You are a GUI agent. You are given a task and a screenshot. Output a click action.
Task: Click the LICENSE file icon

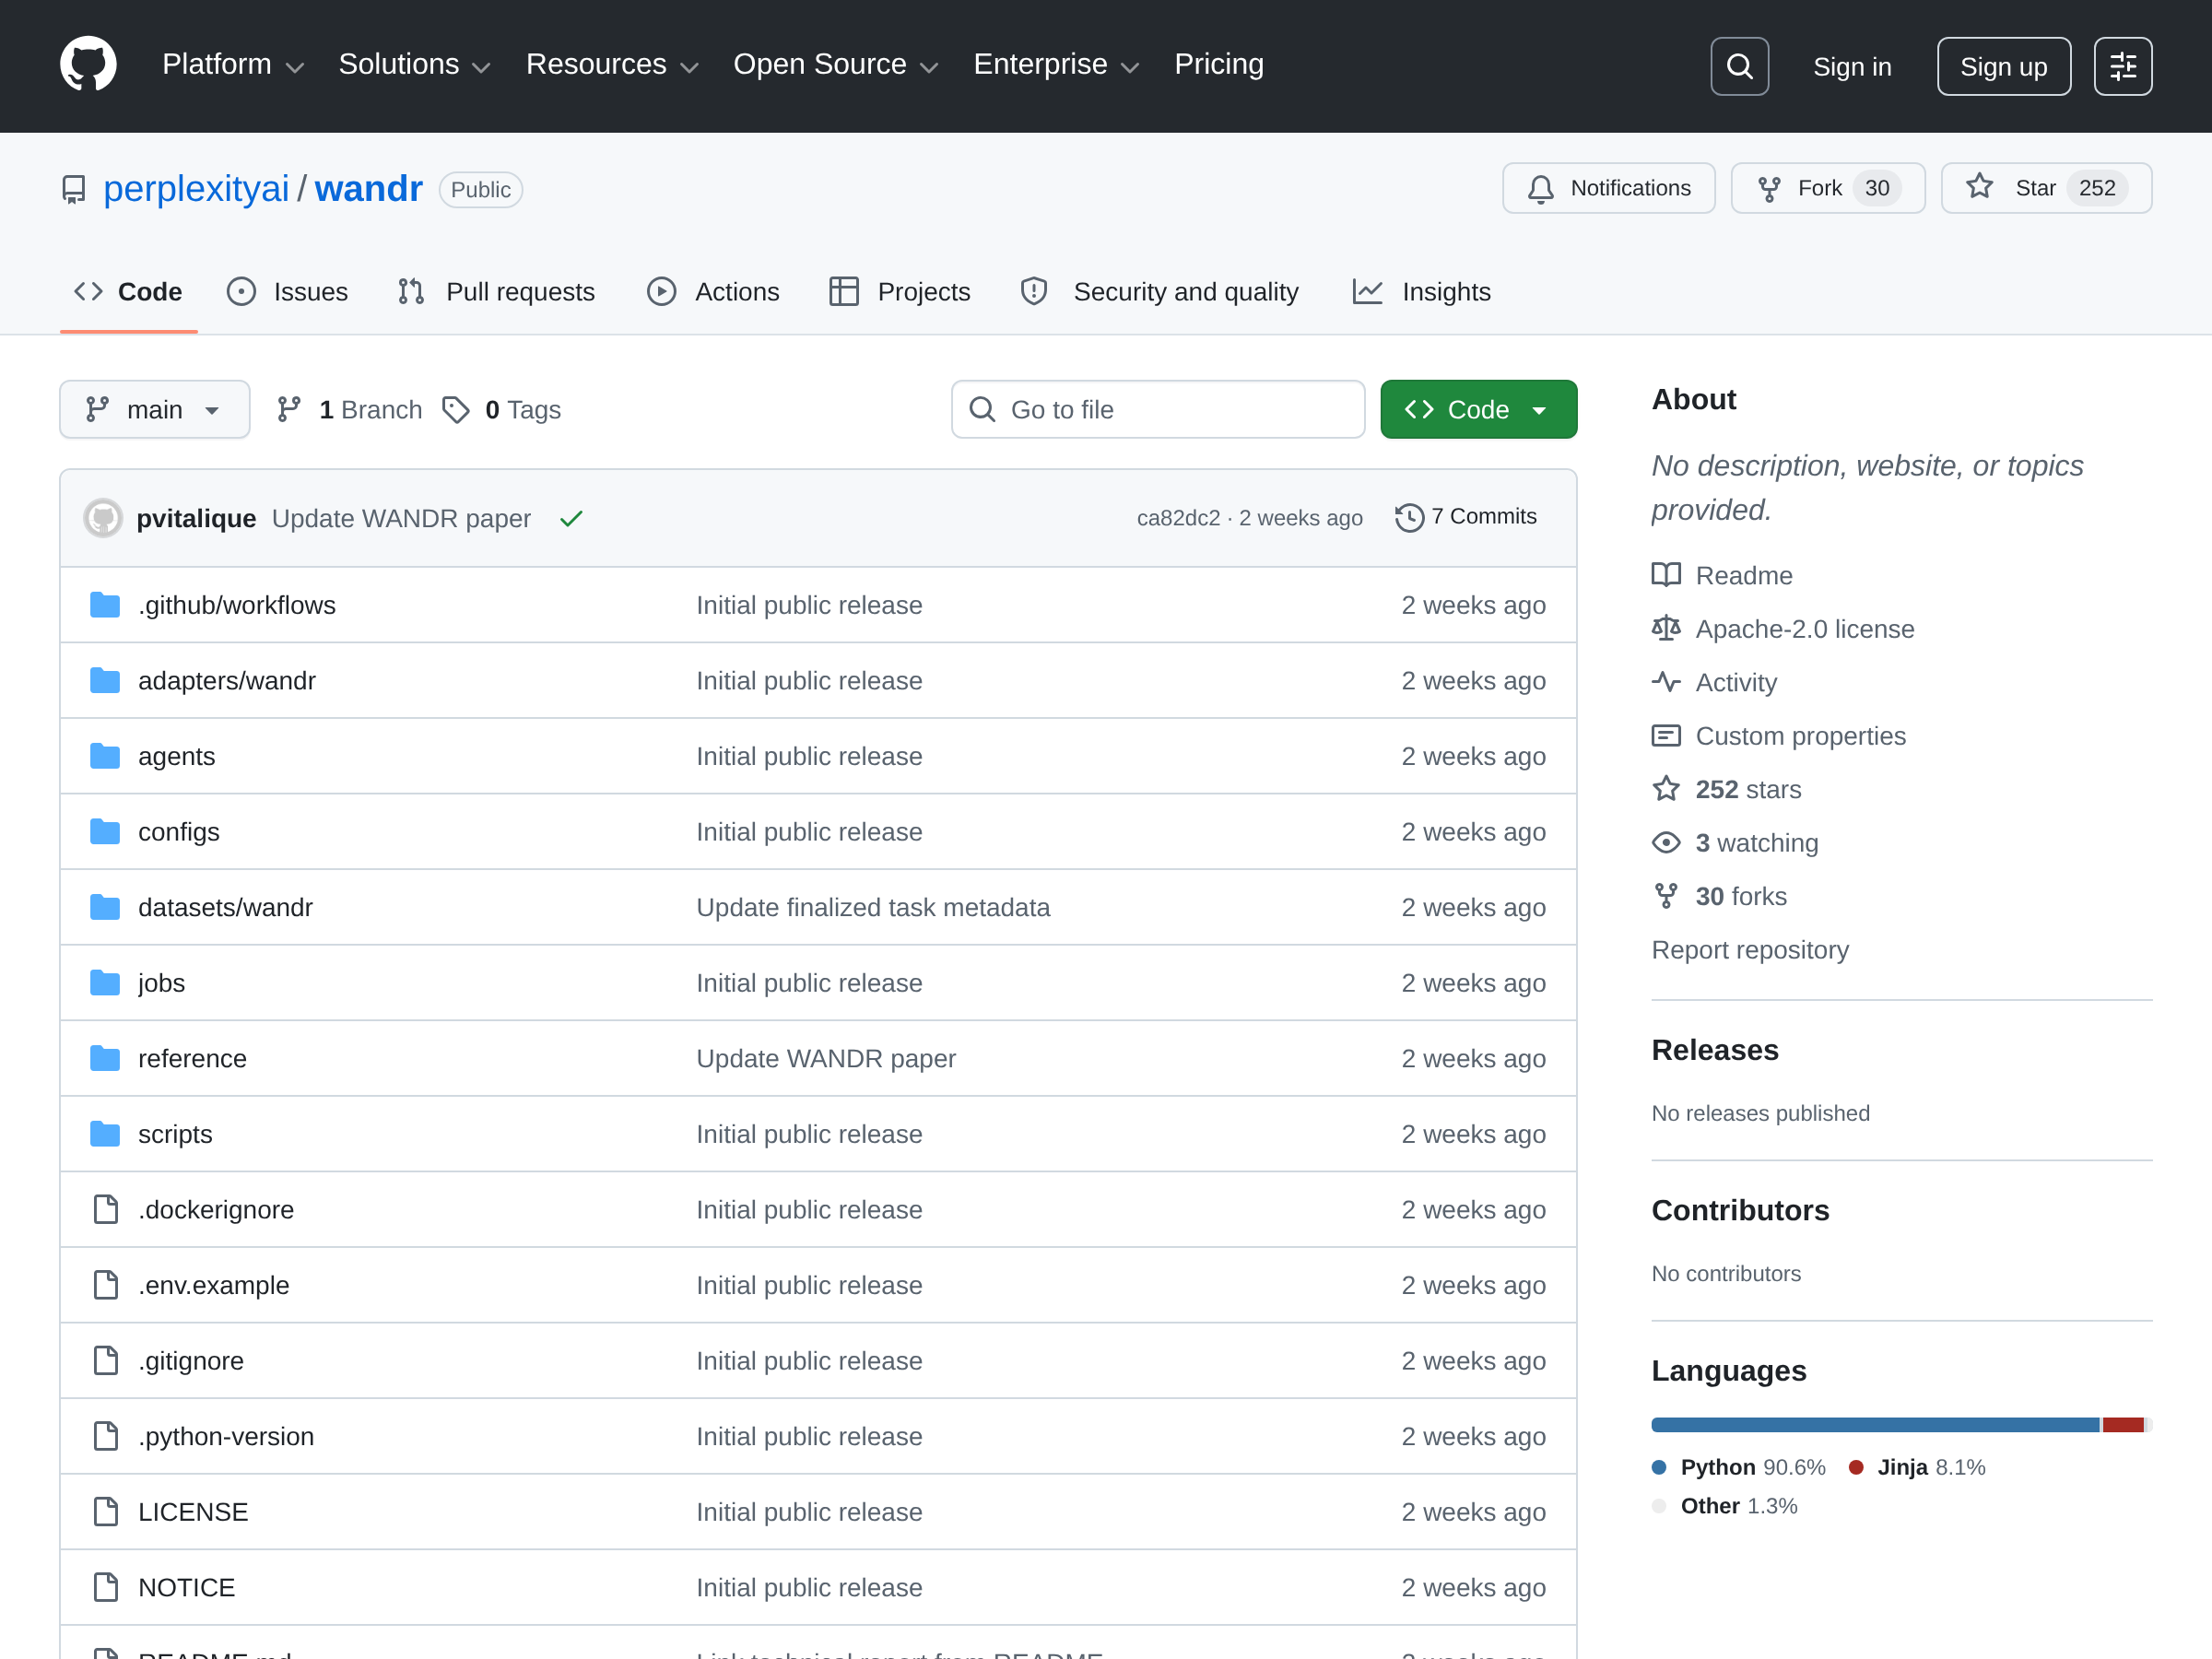pyautogui.click(x=105, y=1512)
